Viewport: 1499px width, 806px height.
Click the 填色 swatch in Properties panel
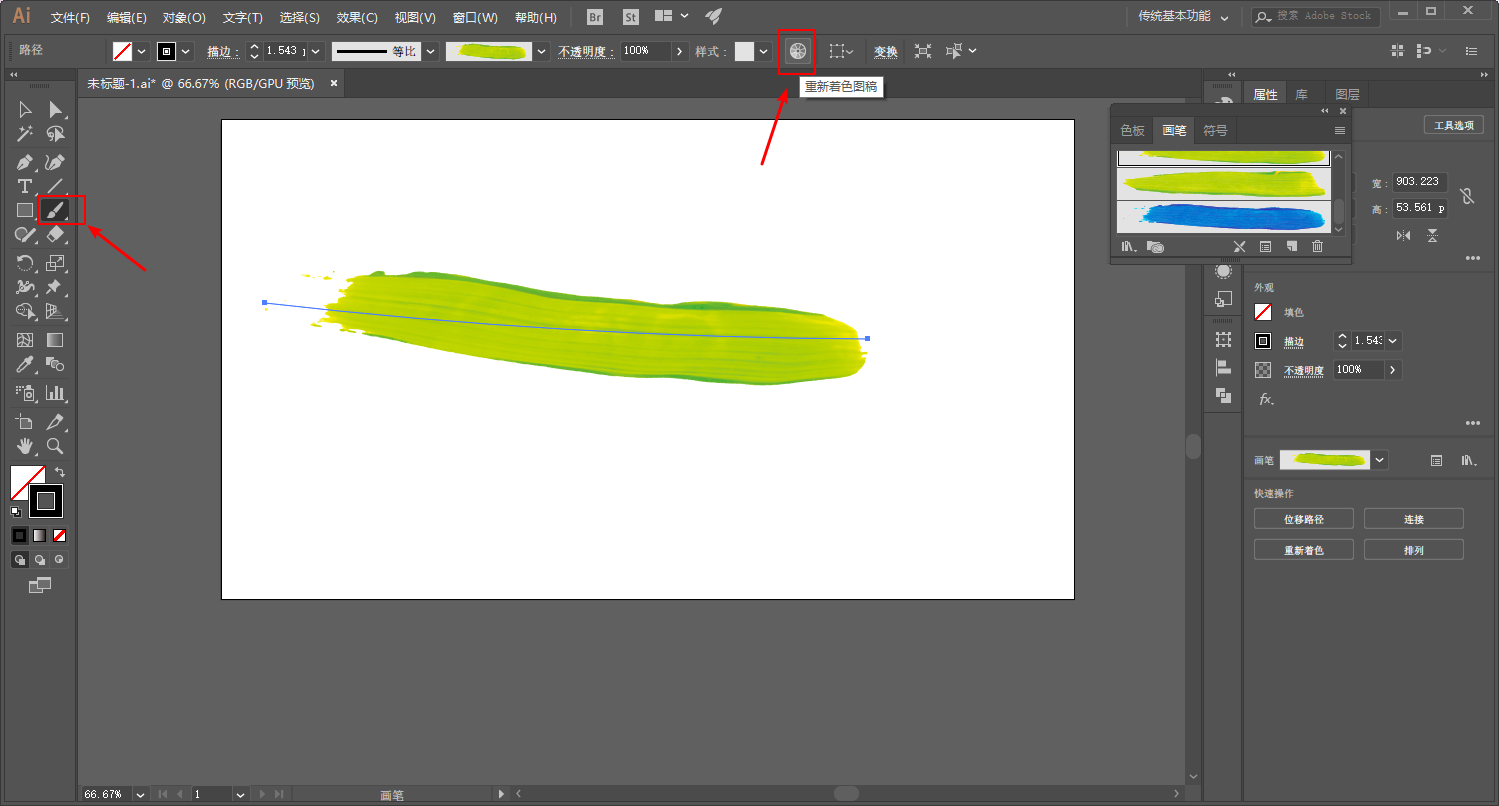click(1264, 312)
